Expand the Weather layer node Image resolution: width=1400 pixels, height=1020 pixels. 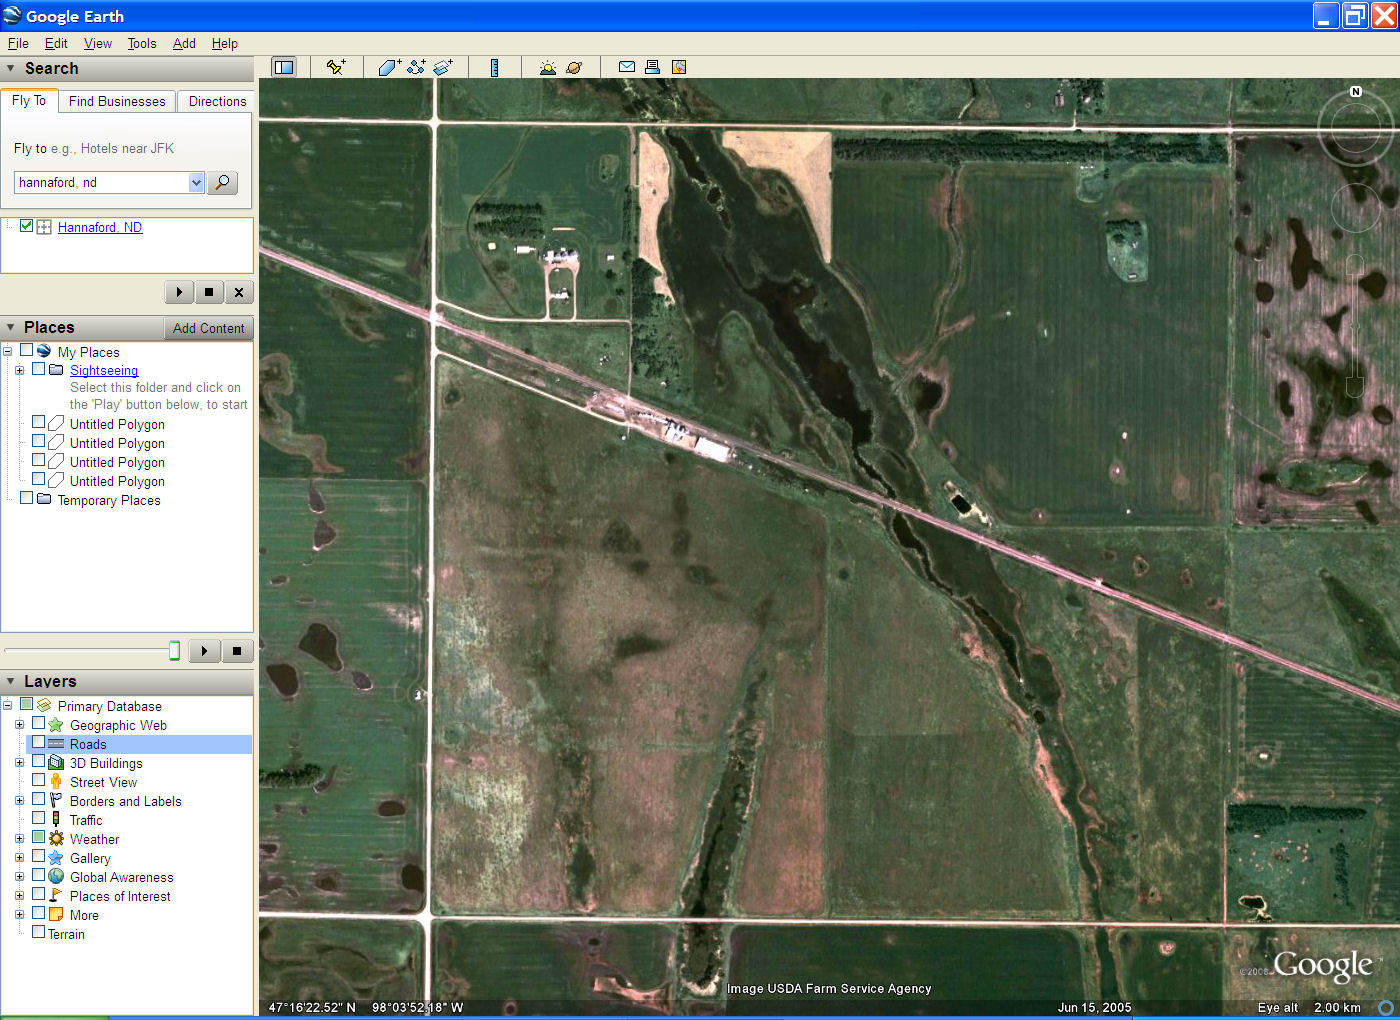pos(19,839)
